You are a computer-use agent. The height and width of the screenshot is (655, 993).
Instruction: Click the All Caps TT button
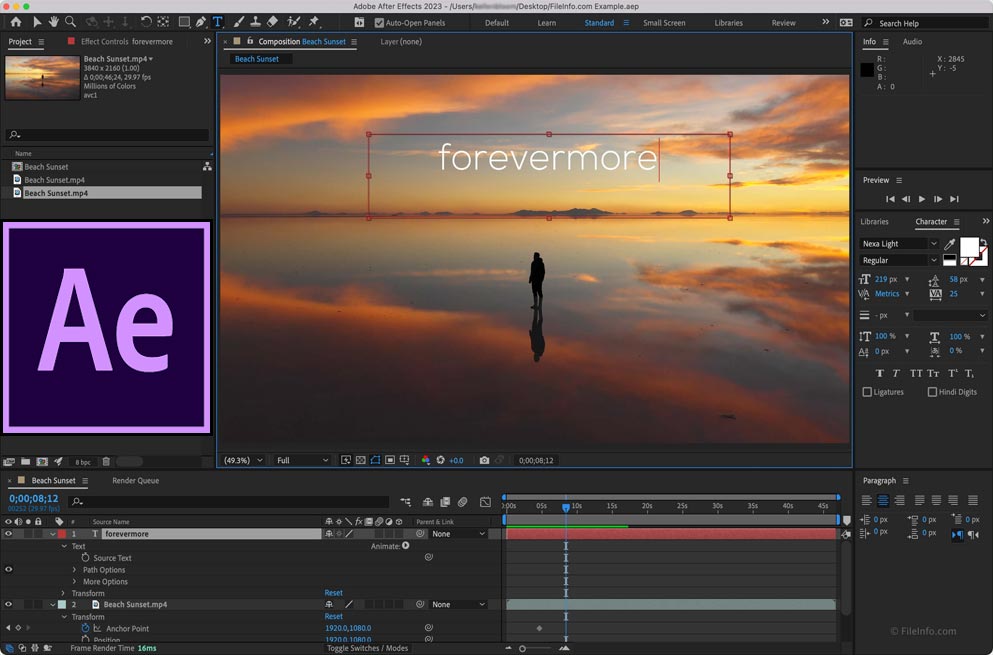pyautogui.click(x=916, y=373)
